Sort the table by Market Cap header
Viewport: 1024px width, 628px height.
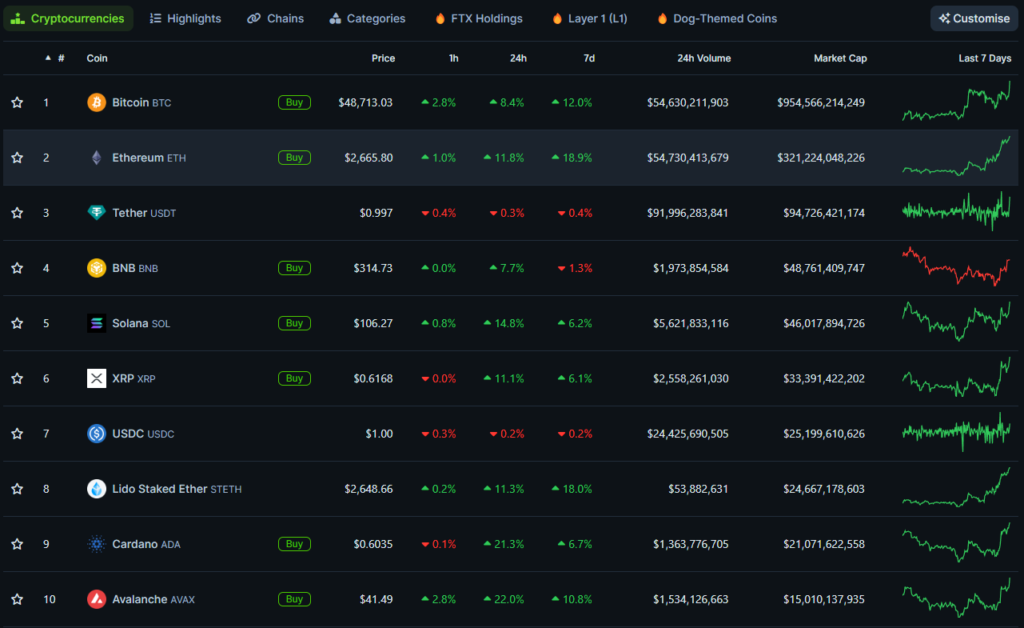tap(840, 58)
